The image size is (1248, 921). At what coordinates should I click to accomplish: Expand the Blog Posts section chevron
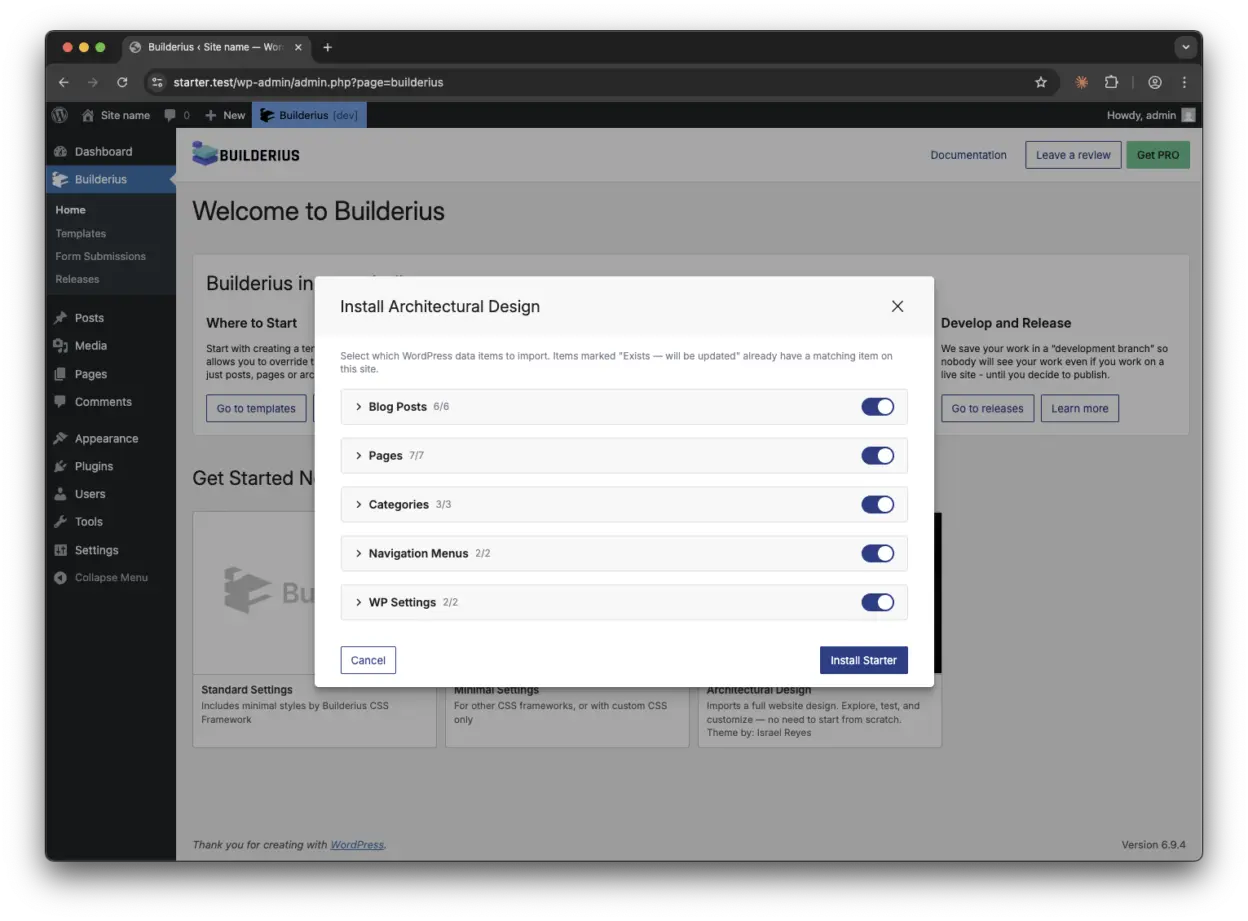click(359, 407)
